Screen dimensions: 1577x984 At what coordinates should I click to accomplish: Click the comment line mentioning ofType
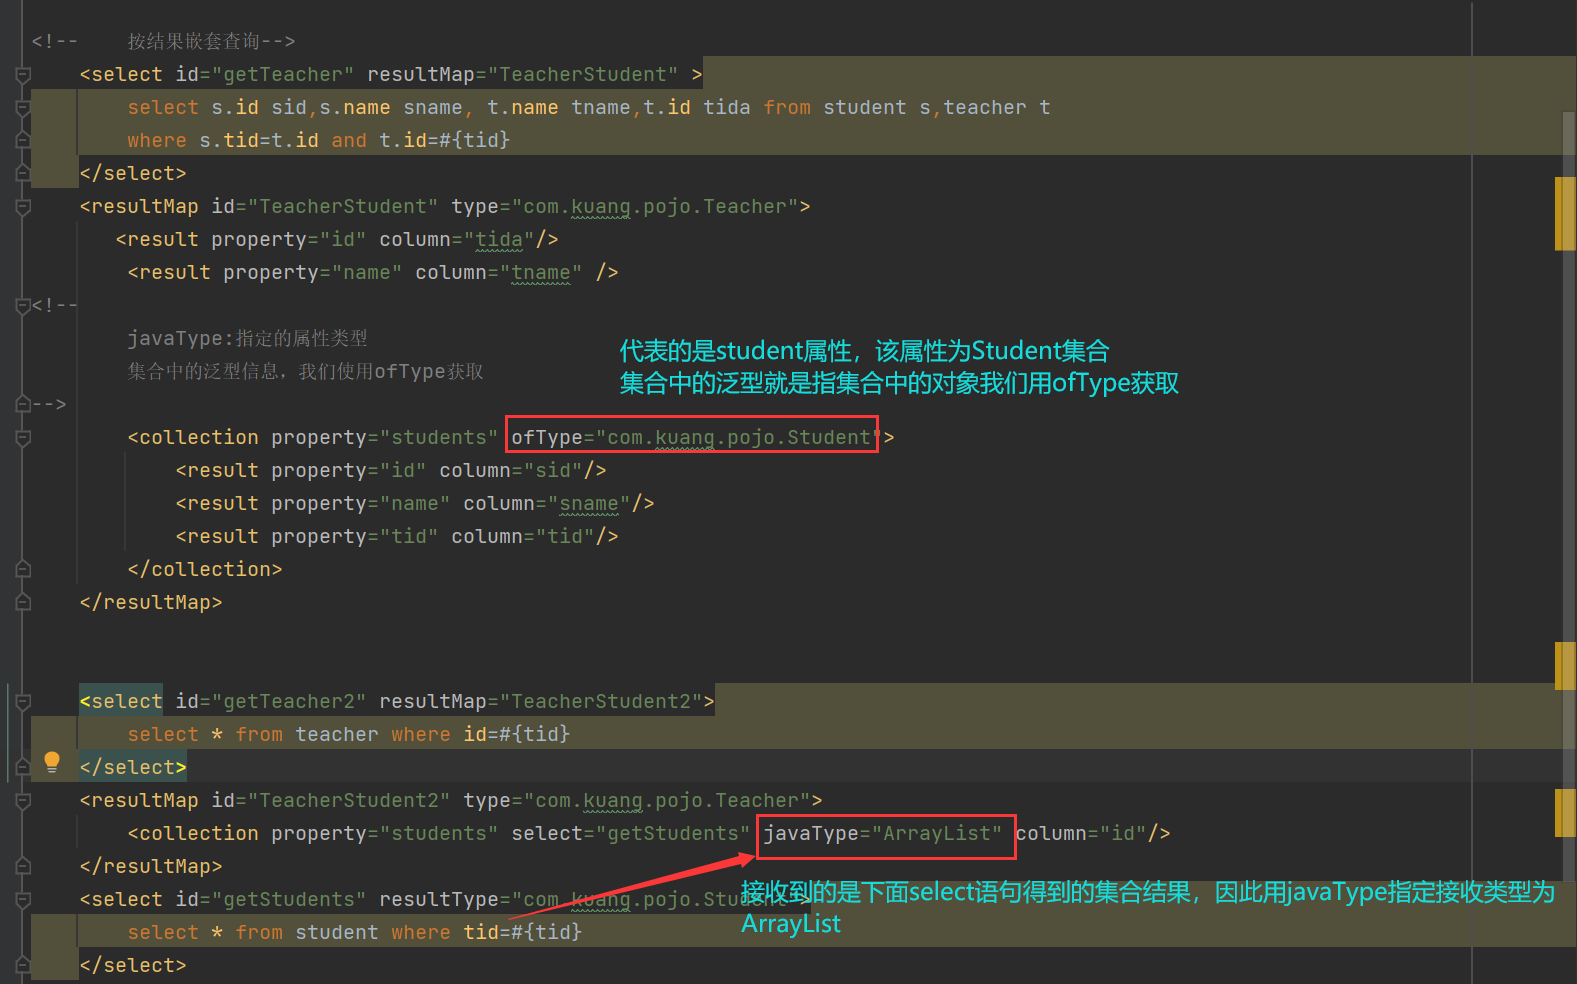[306, 372]
